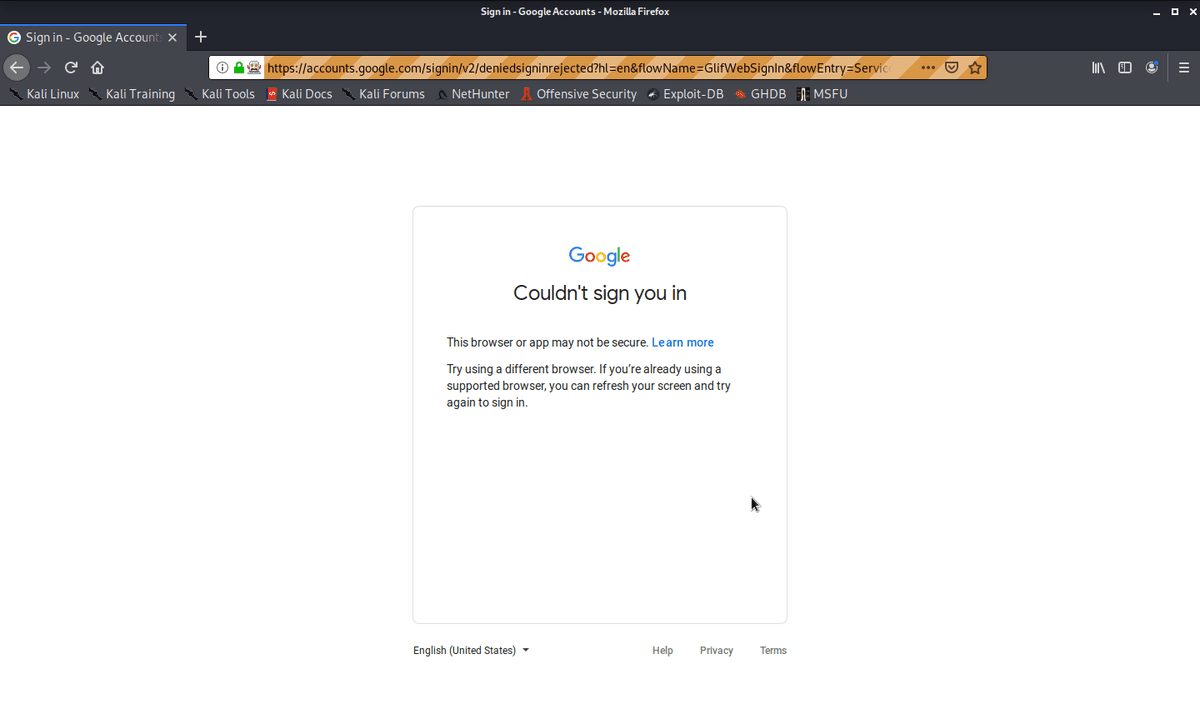Open the Help footer link

pos(663,650)
